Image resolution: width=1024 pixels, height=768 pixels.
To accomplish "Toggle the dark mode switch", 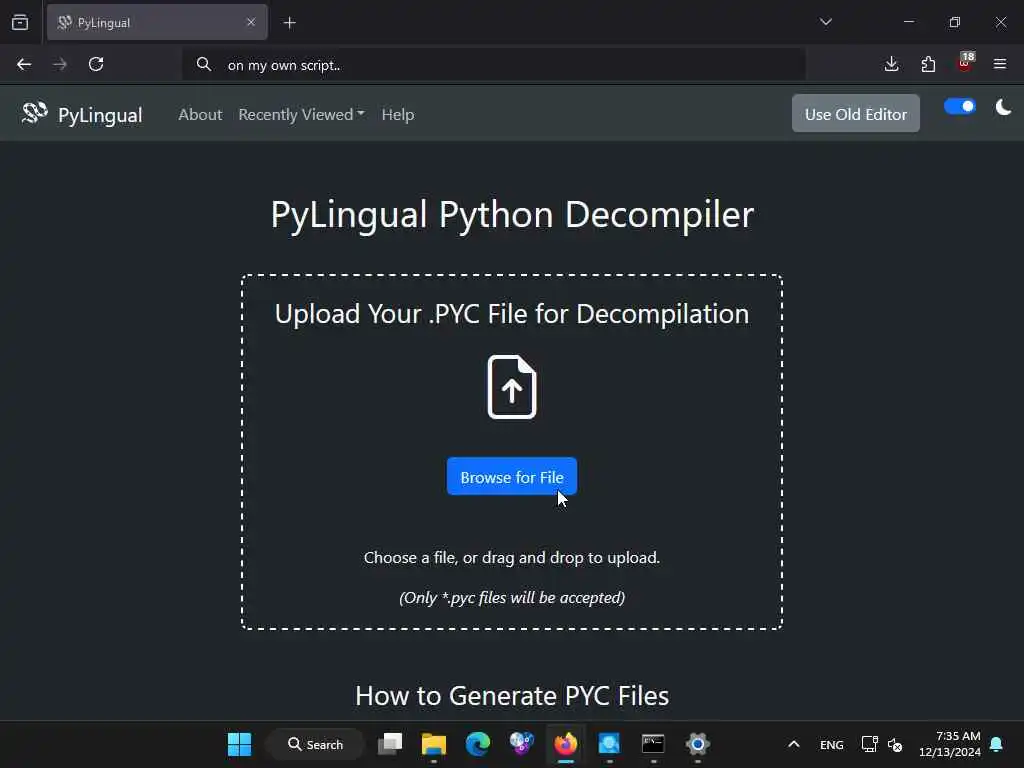I will coord(959,106).
